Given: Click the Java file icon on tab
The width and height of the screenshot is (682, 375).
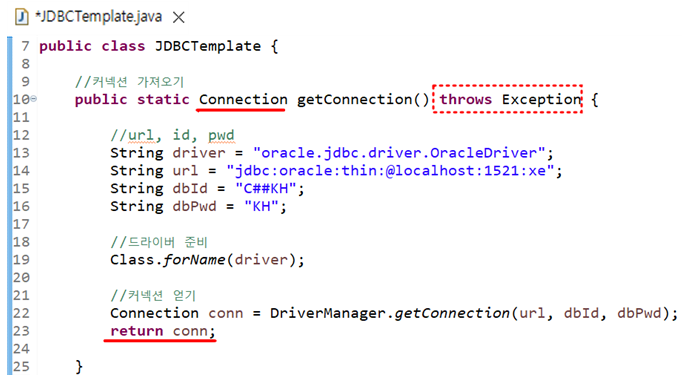Looking at the screenshot, I should click(22, 17).
